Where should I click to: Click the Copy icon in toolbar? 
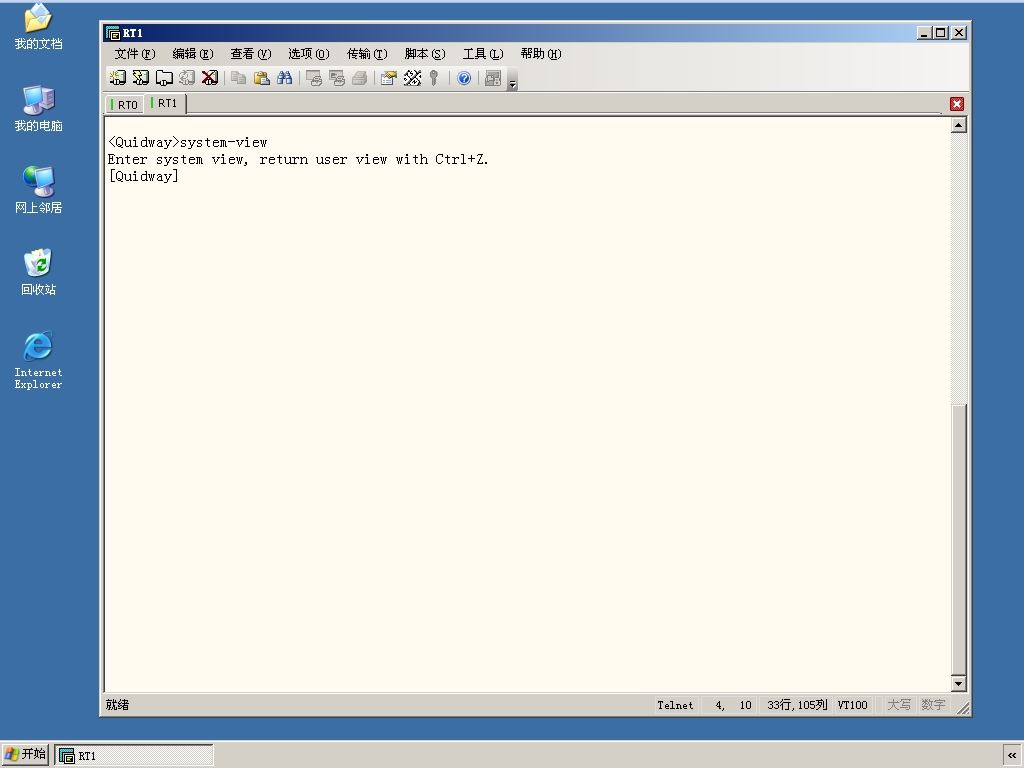pos(239,78)
